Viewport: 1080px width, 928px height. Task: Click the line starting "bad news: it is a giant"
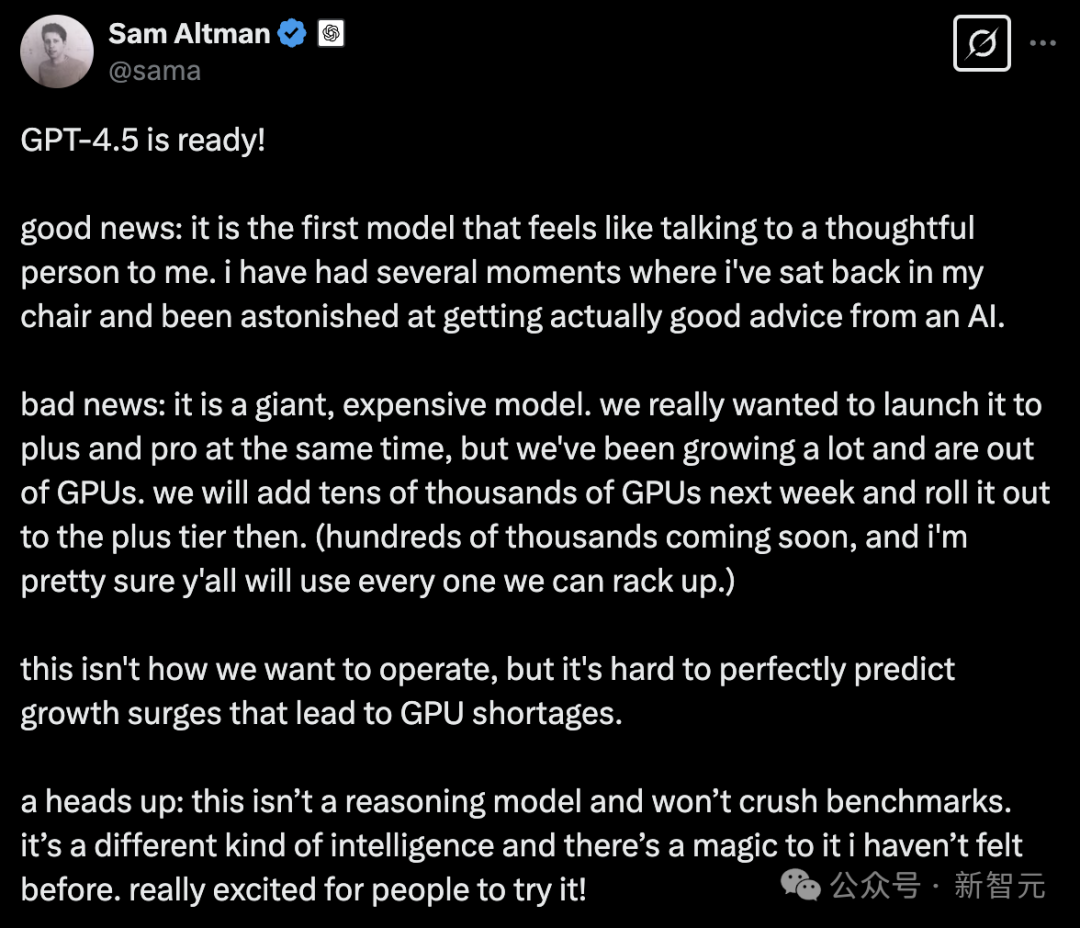pos(530,405)
